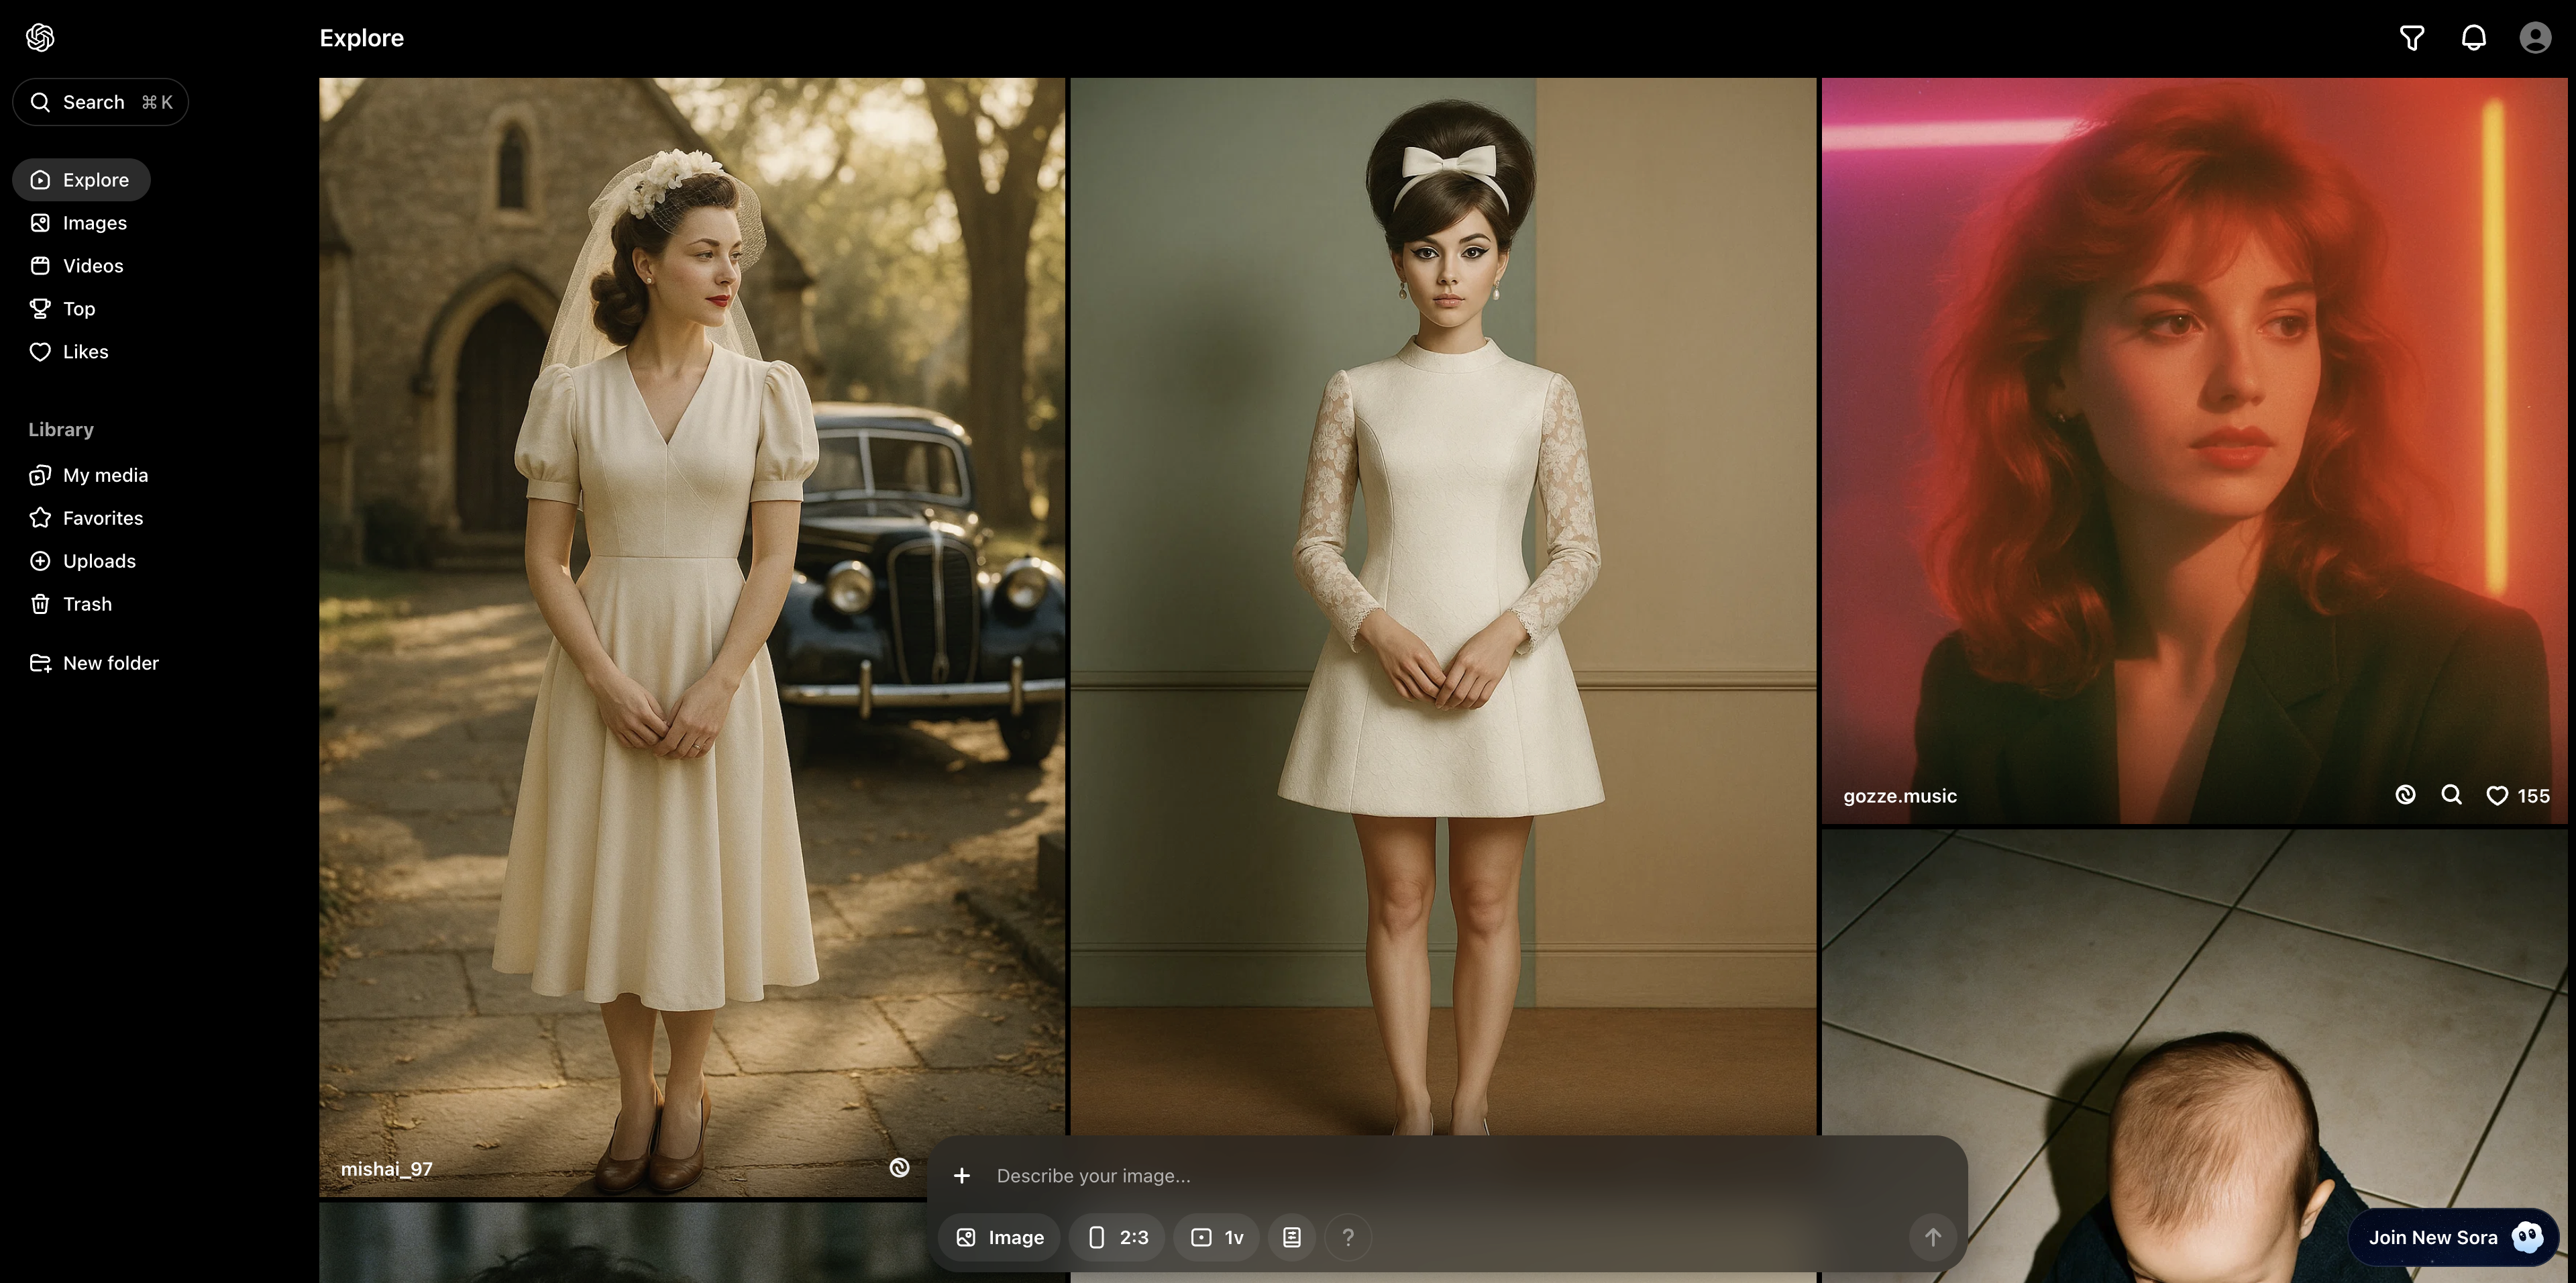
Task: Go to Videos in sidebar
Action: pos(92,266)
